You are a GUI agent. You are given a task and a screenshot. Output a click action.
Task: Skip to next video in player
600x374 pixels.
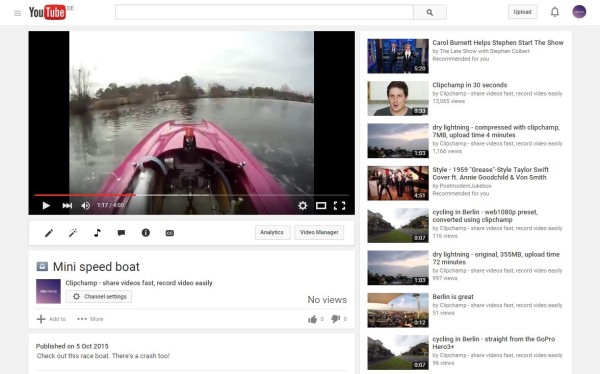click(x=67, y=206)
